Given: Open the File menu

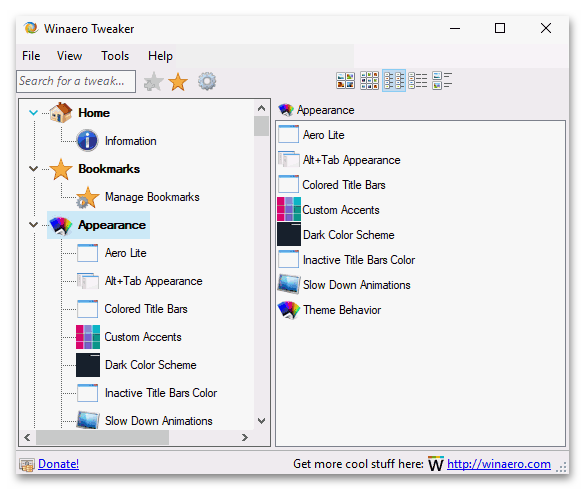Looking at the screenshot, I should click(31, 56).
